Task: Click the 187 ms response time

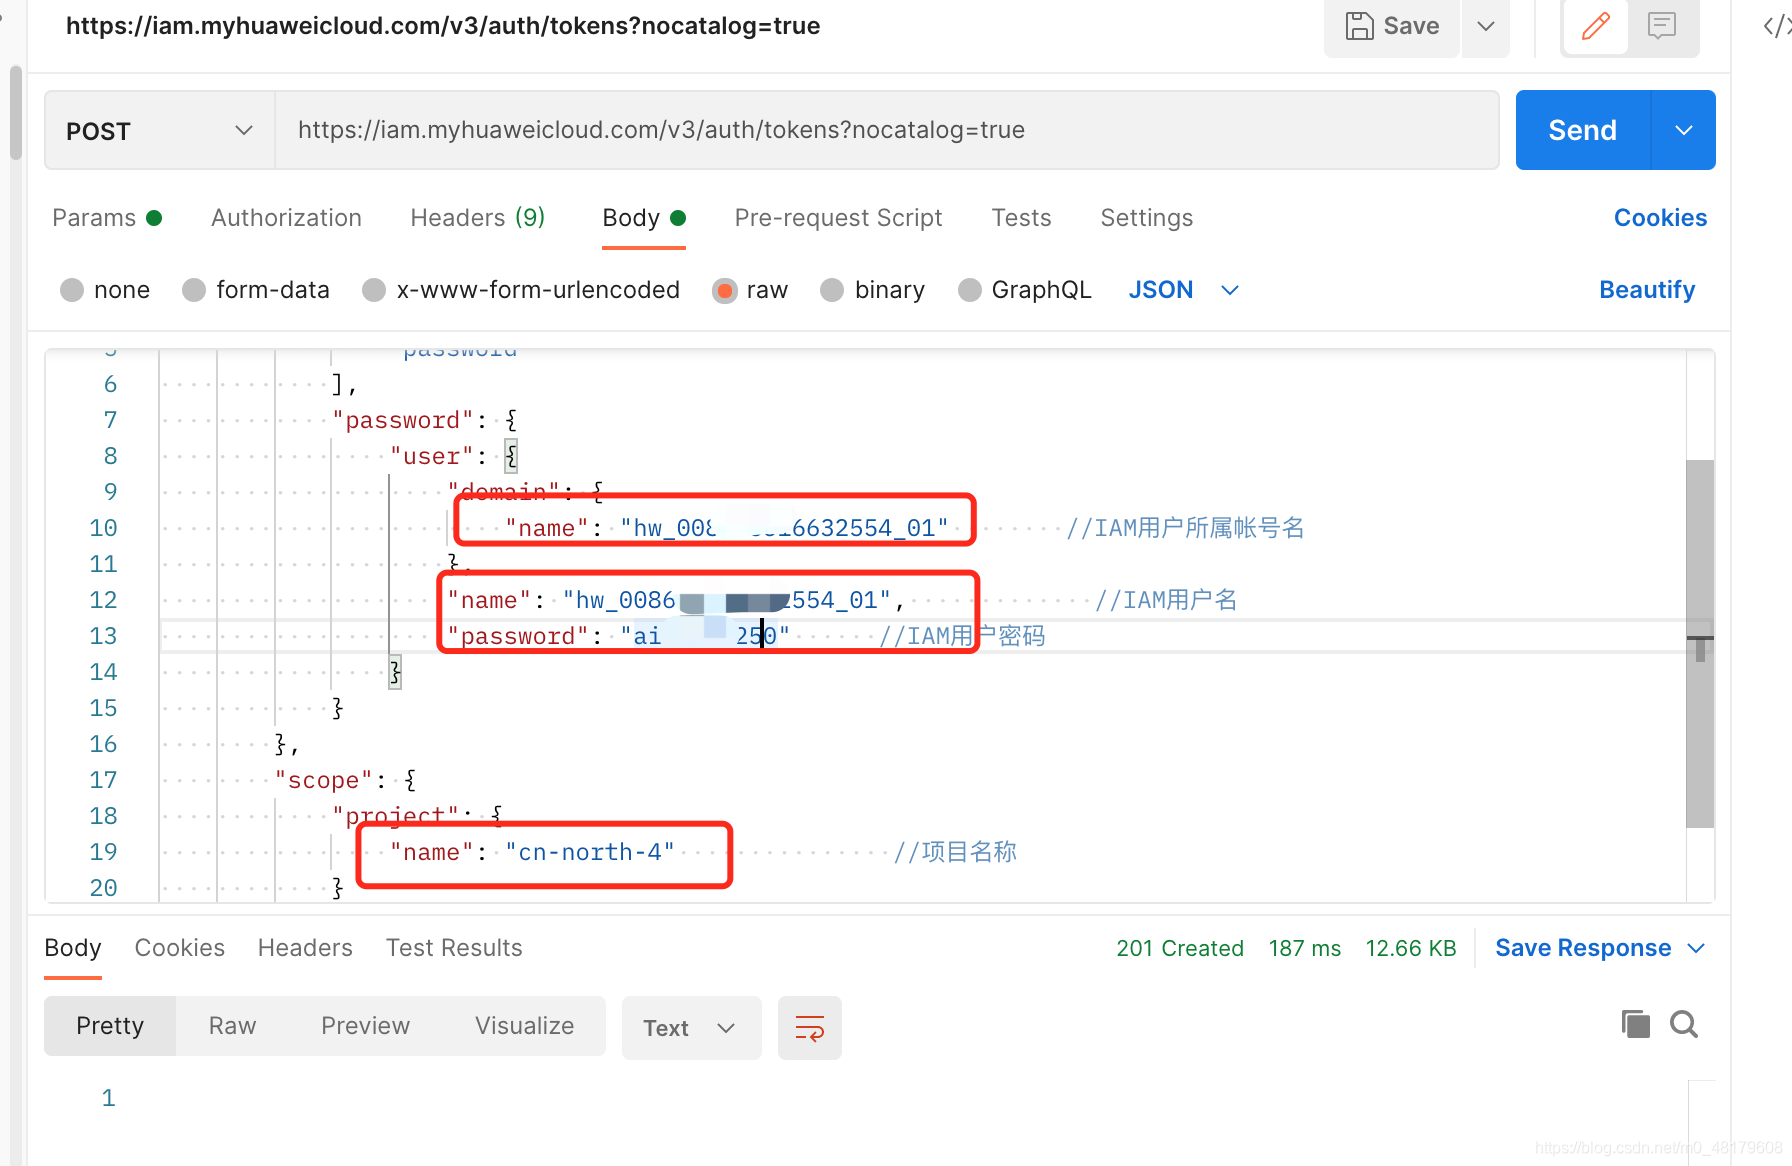Action: (1304, 948)
